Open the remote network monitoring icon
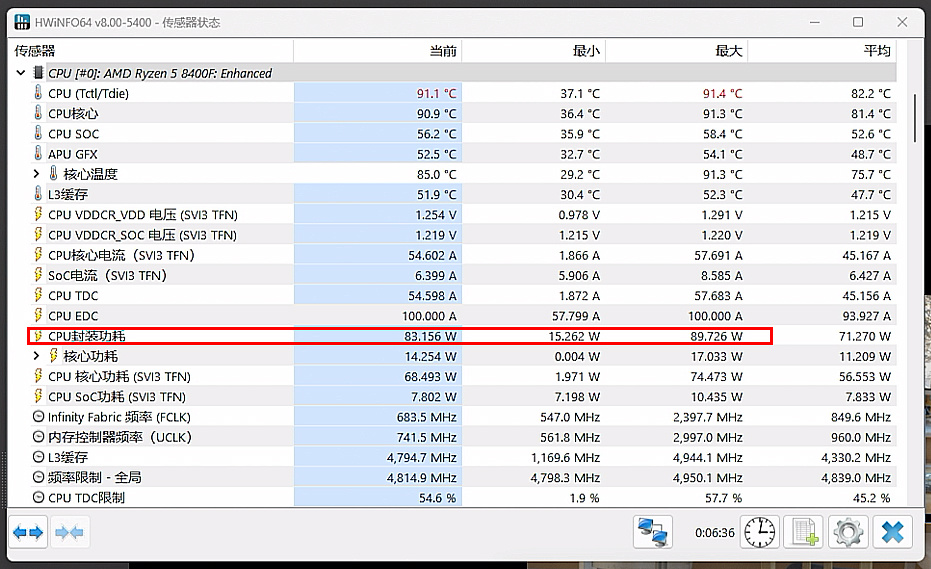931x569 pixels. pos(653,532)
